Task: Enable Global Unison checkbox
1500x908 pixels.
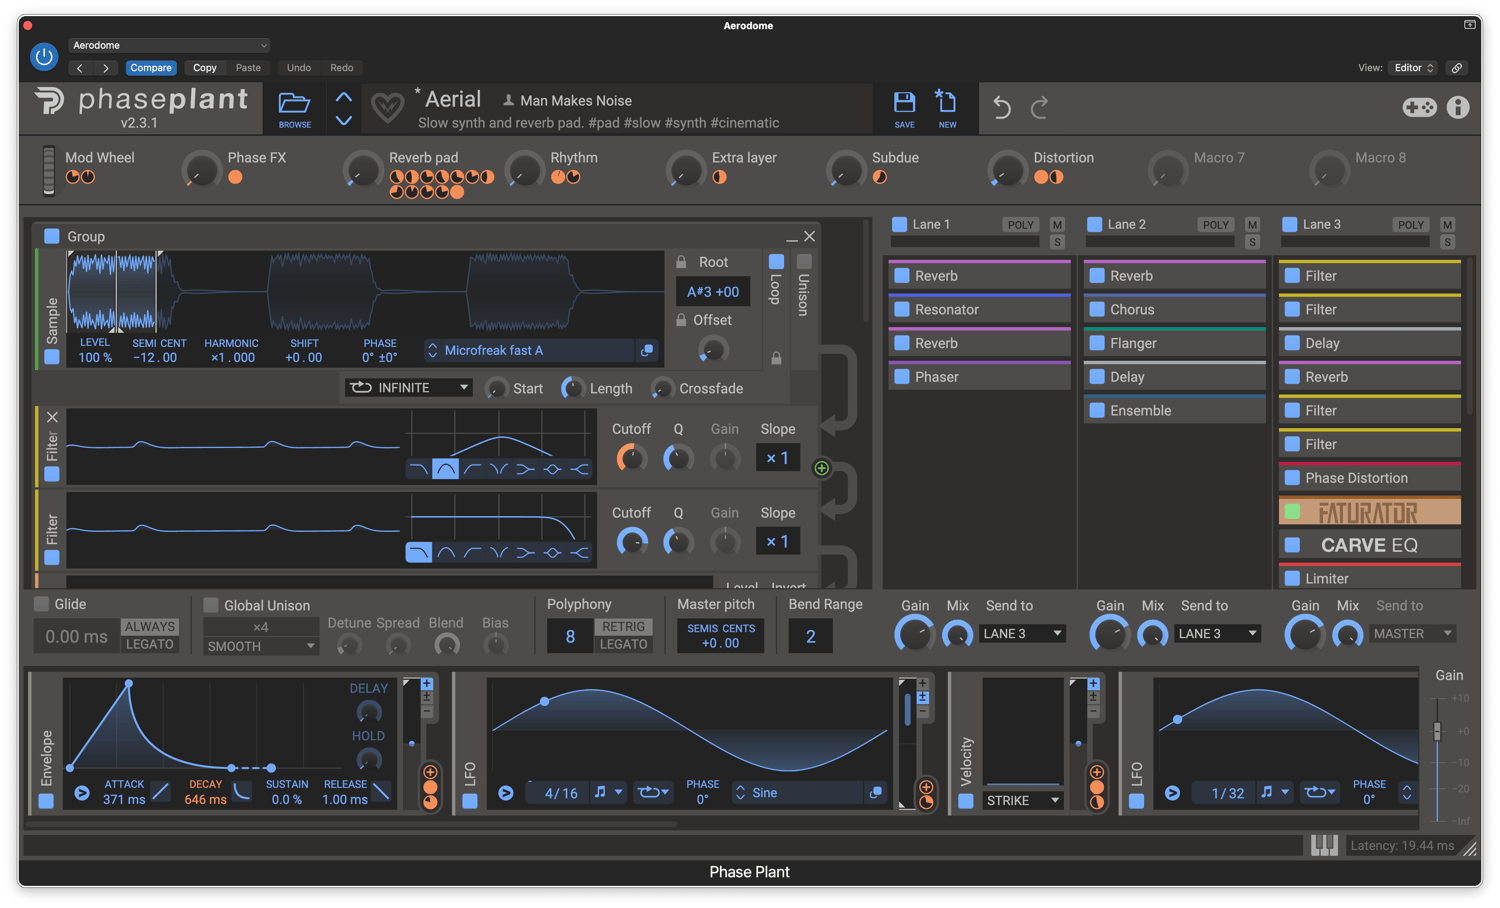Action: pos(211,605)
